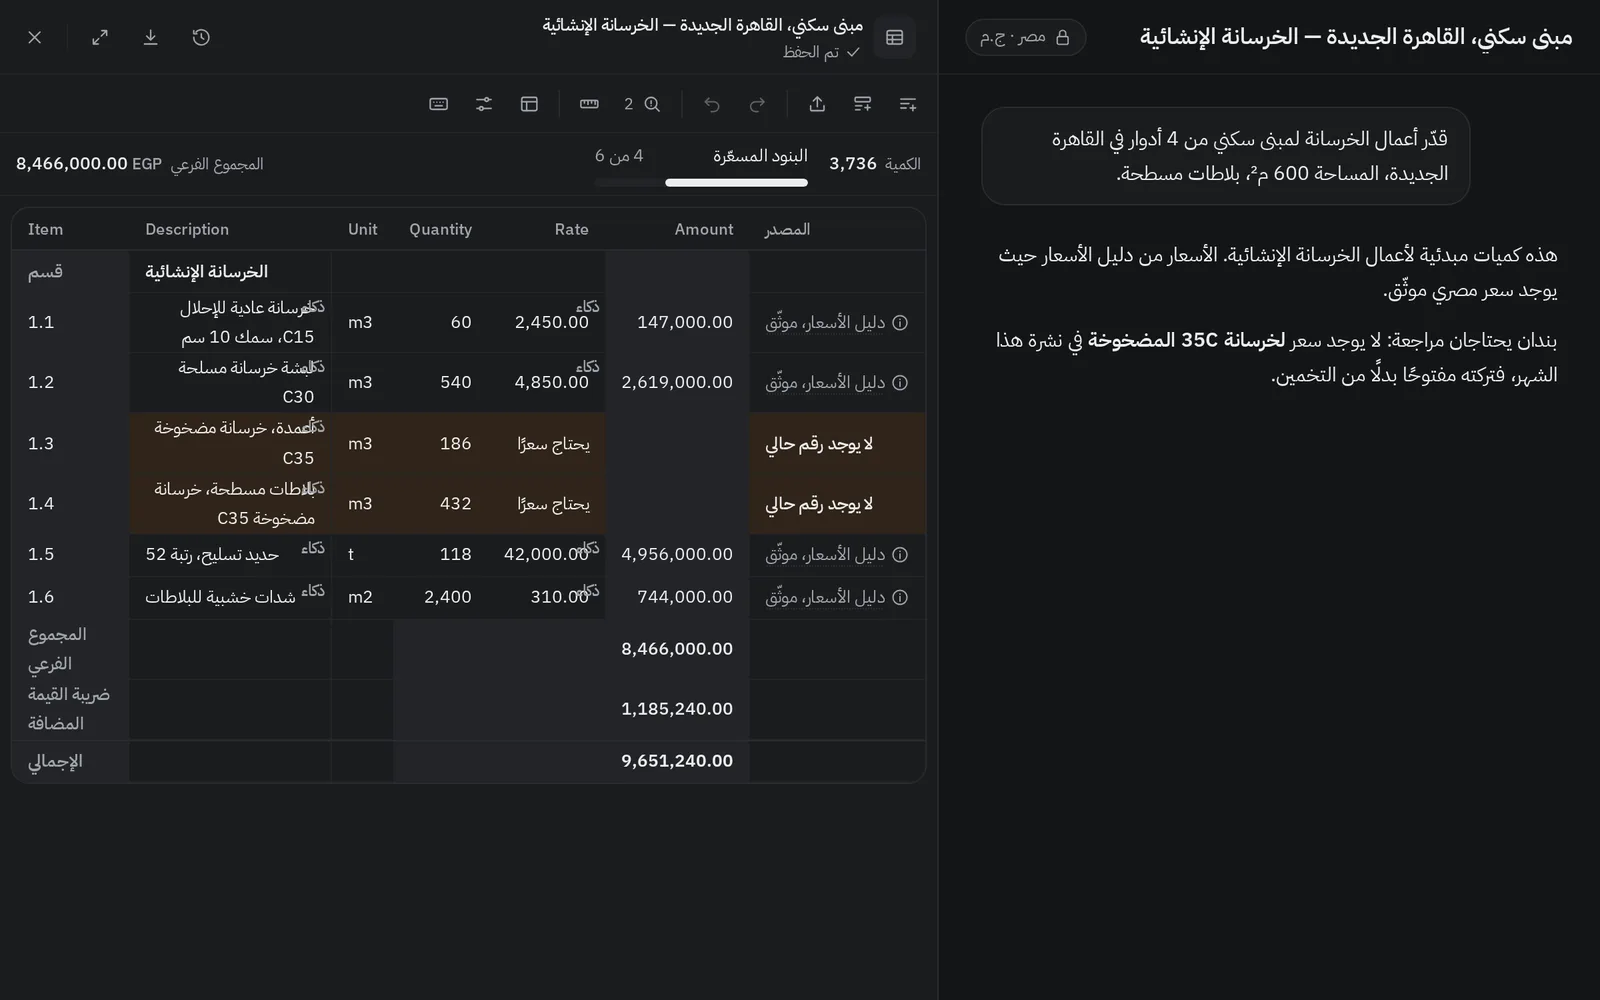Viewport: 1600px width, 1000px height.
Task: Click the priced items progress bar
Action: point(701,183)
